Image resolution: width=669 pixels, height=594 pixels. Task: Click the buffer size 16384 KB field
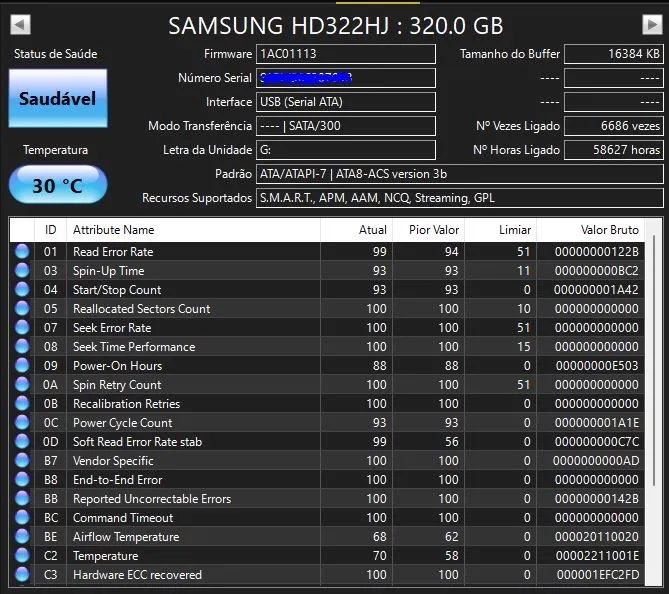pyautogui.click(x=614, y=54)
